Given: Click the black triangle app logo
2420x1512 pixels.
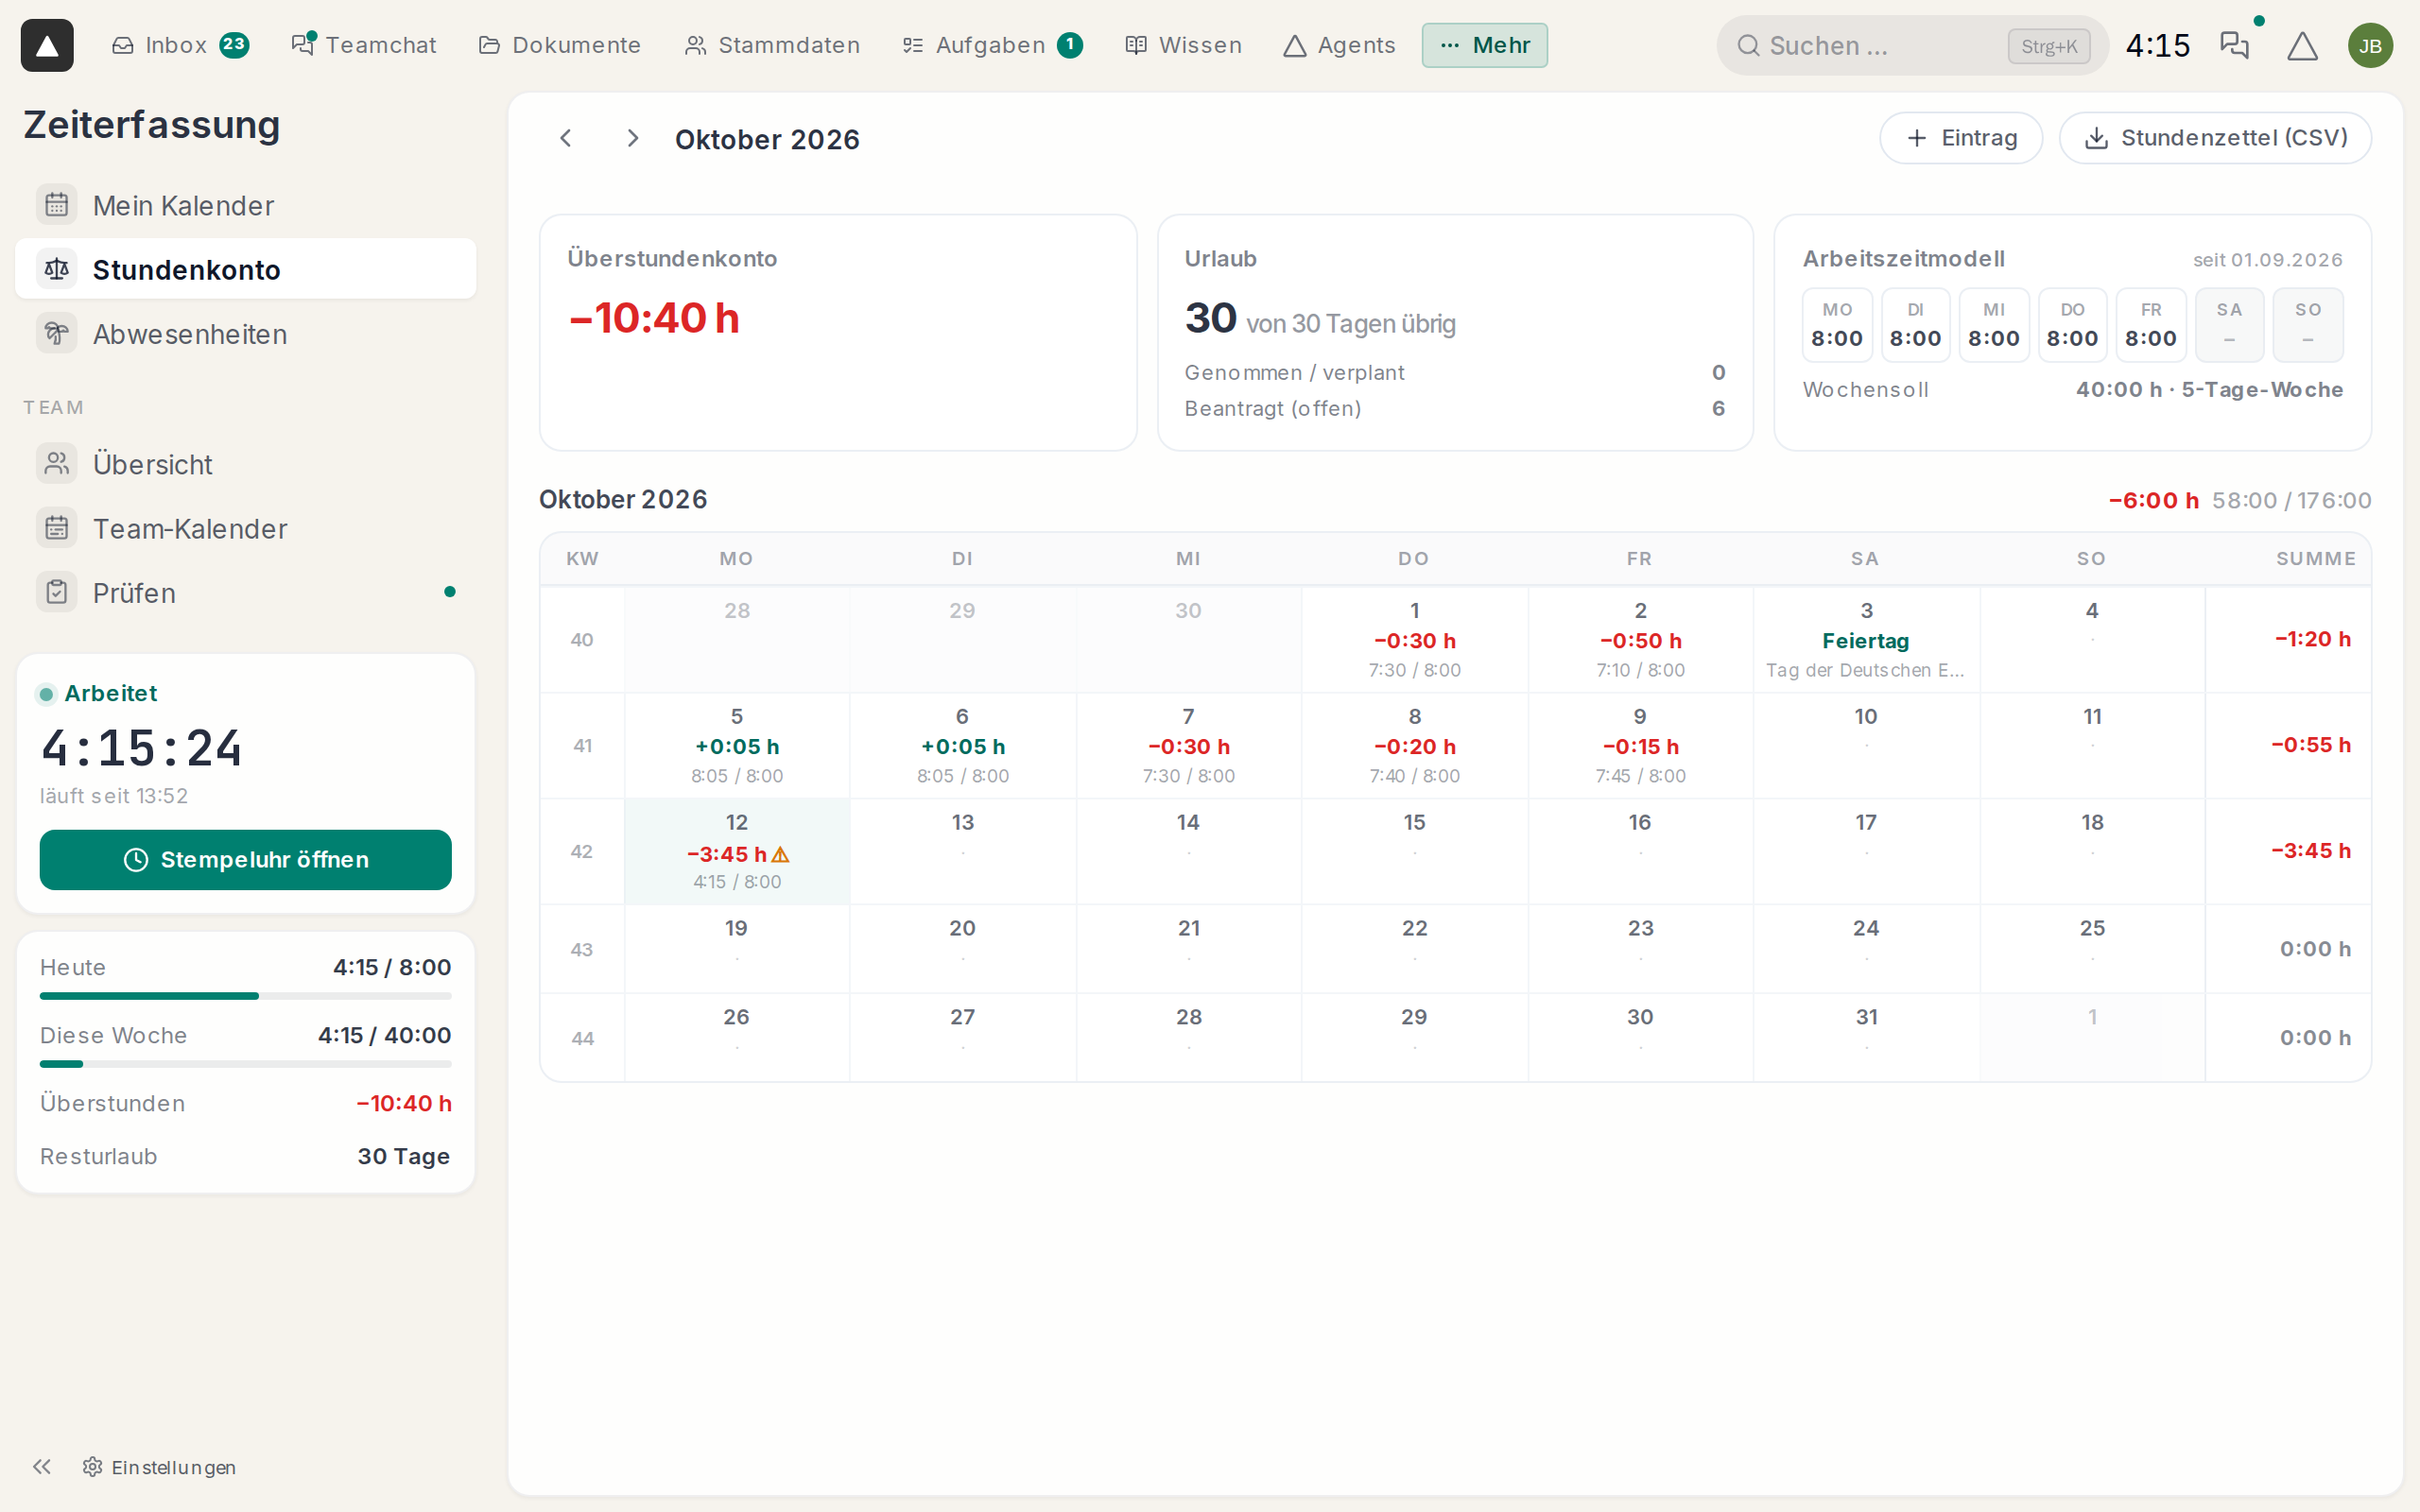Looking at the screenshot, I should [x=47, y=45].
